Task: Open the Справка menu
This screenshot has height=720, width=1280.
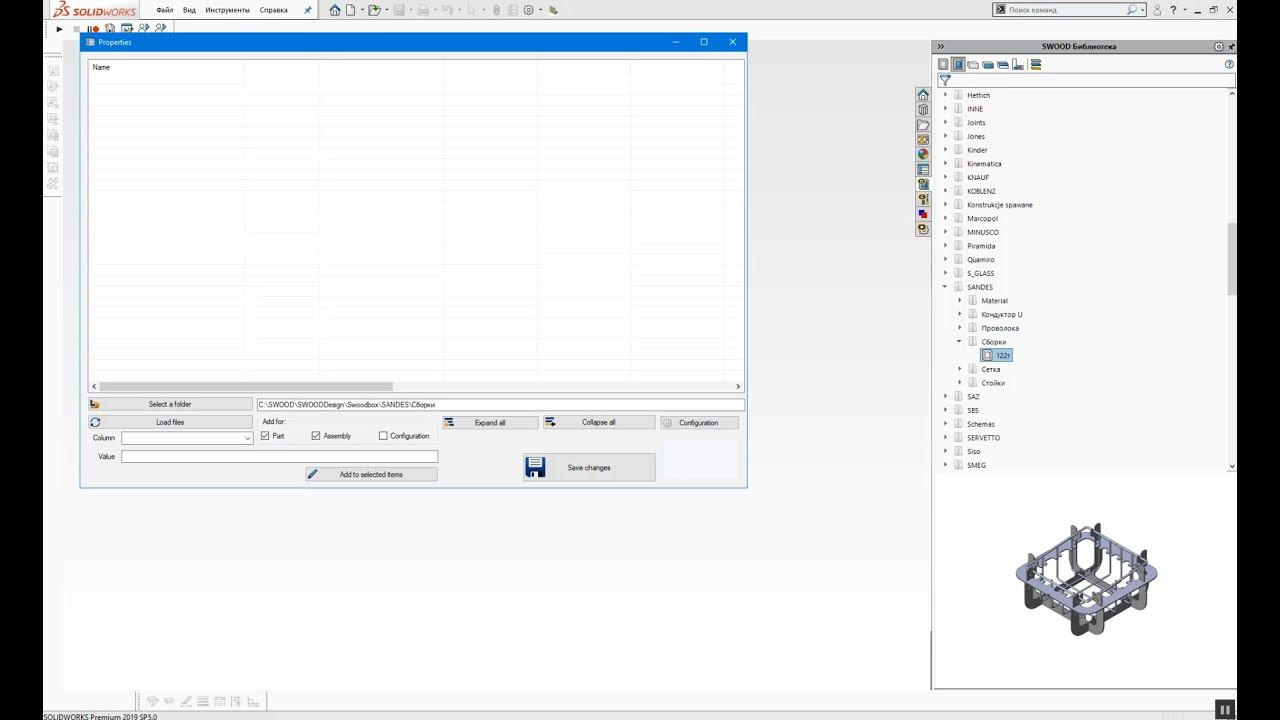Action: 273,10
